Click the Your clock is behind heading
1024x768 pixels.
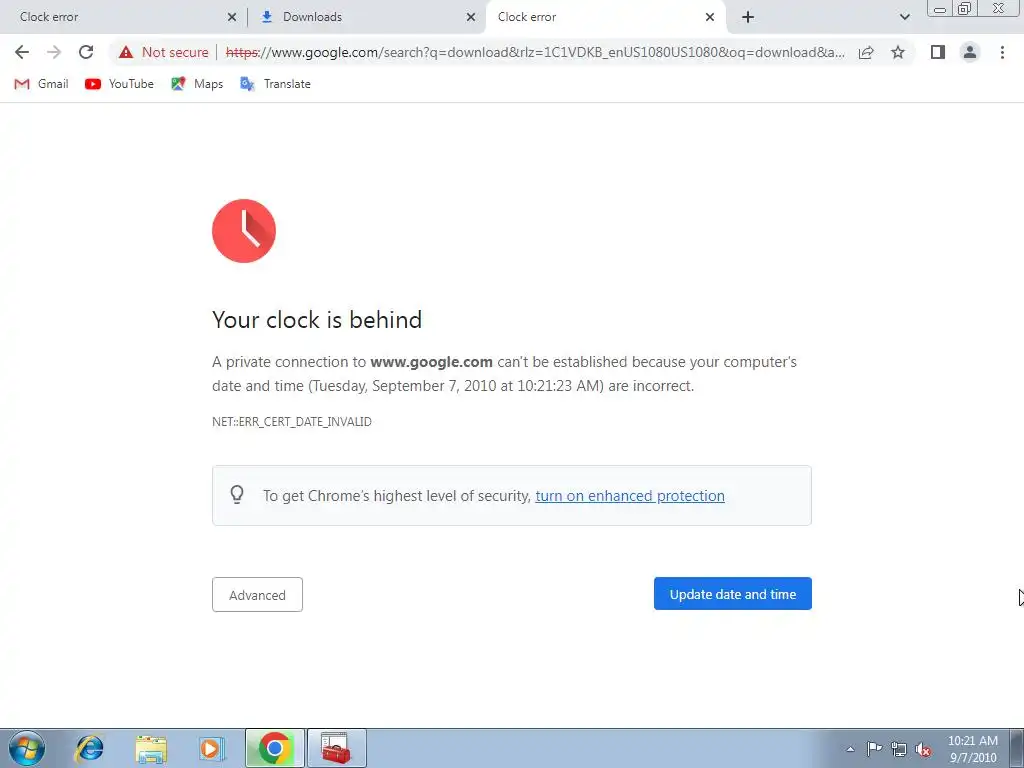(x=317, y=320)
